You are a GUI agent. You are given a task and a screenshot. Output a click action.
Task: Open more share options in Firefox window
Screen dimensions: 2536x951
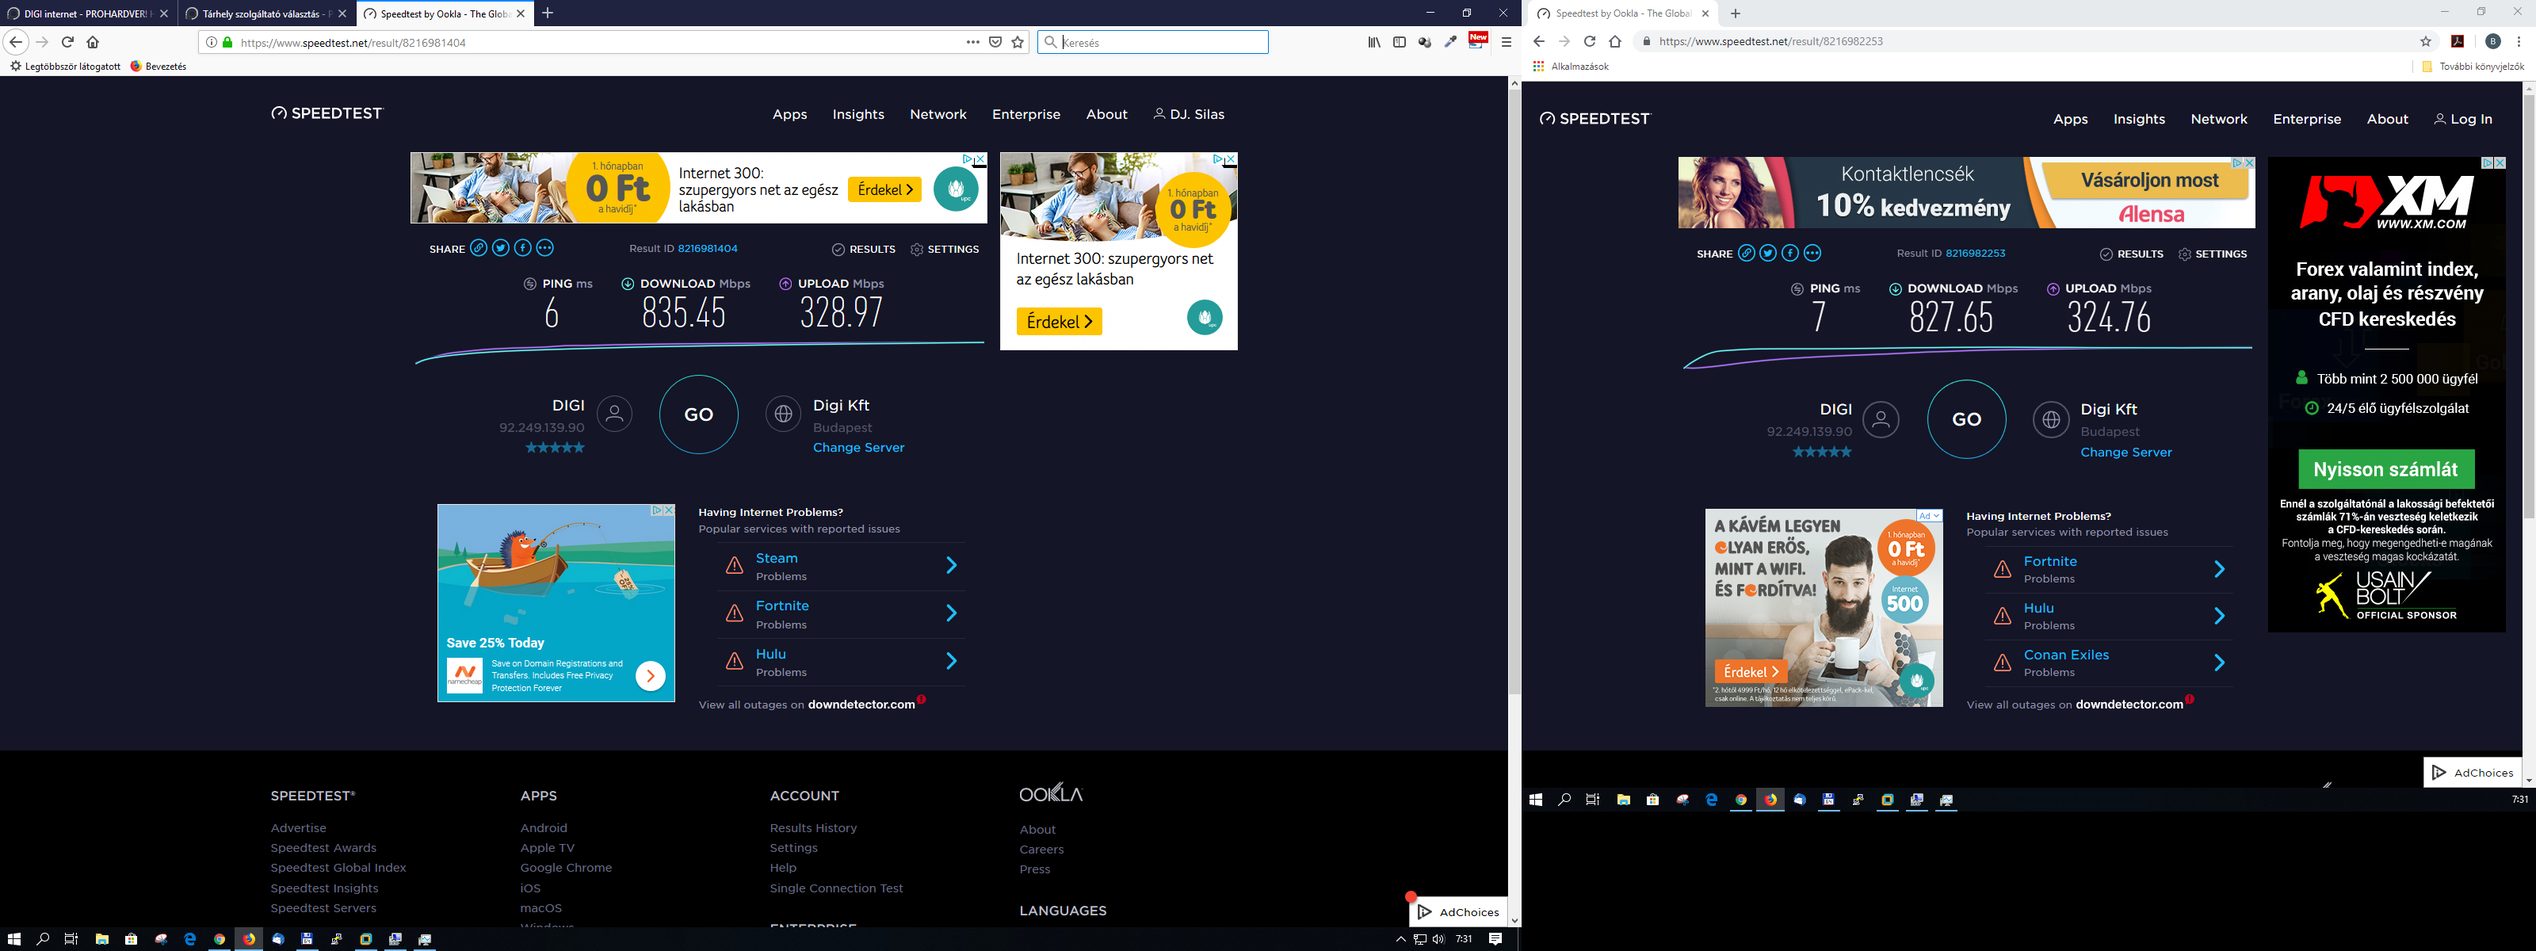coord(545,248)
